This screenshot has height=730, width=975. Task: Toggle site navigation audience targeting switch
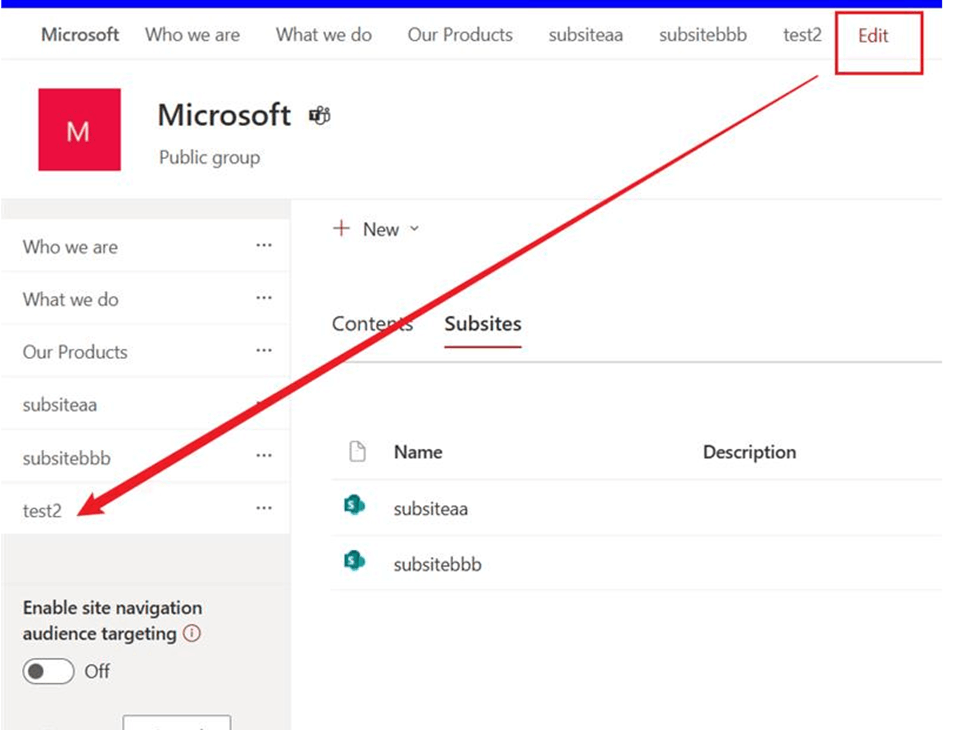point(49,671)
